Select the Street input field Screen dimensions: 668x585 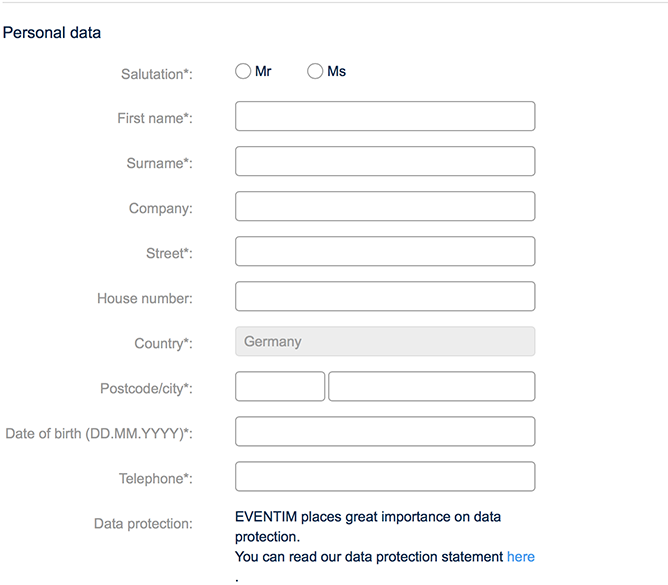click(x=385, y=251)
